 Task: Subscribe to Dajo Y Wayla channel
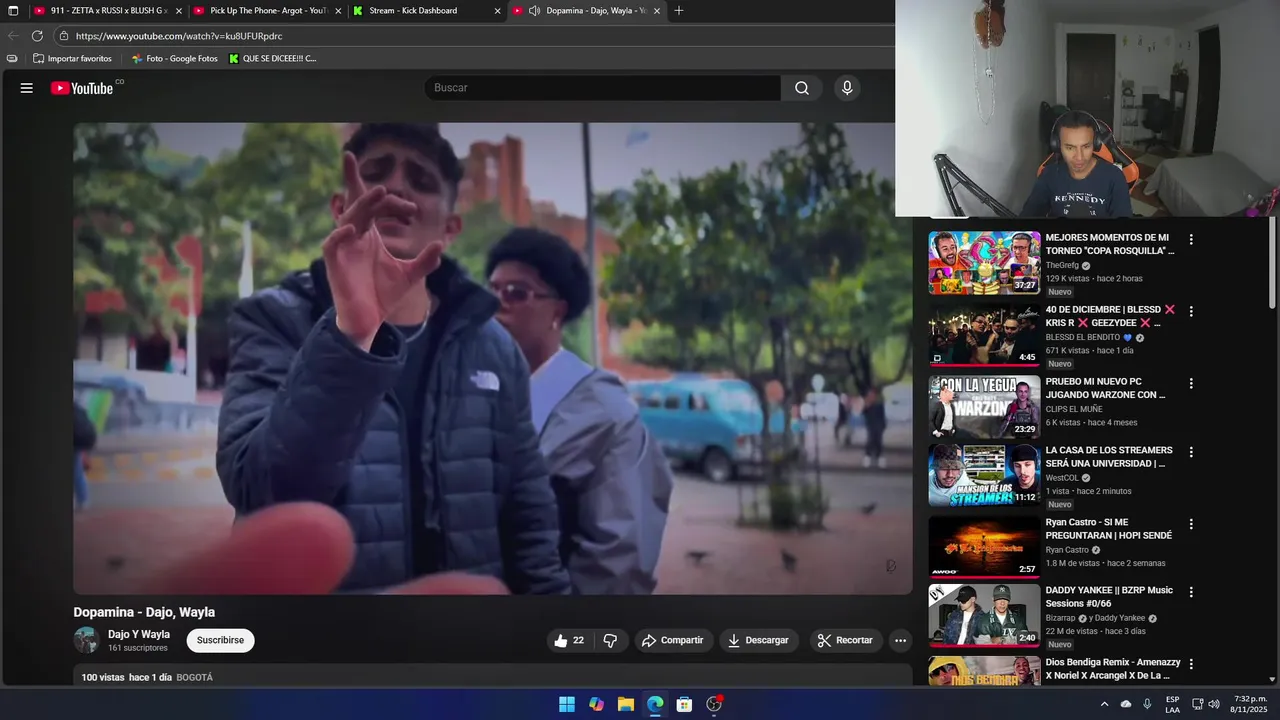220,640
